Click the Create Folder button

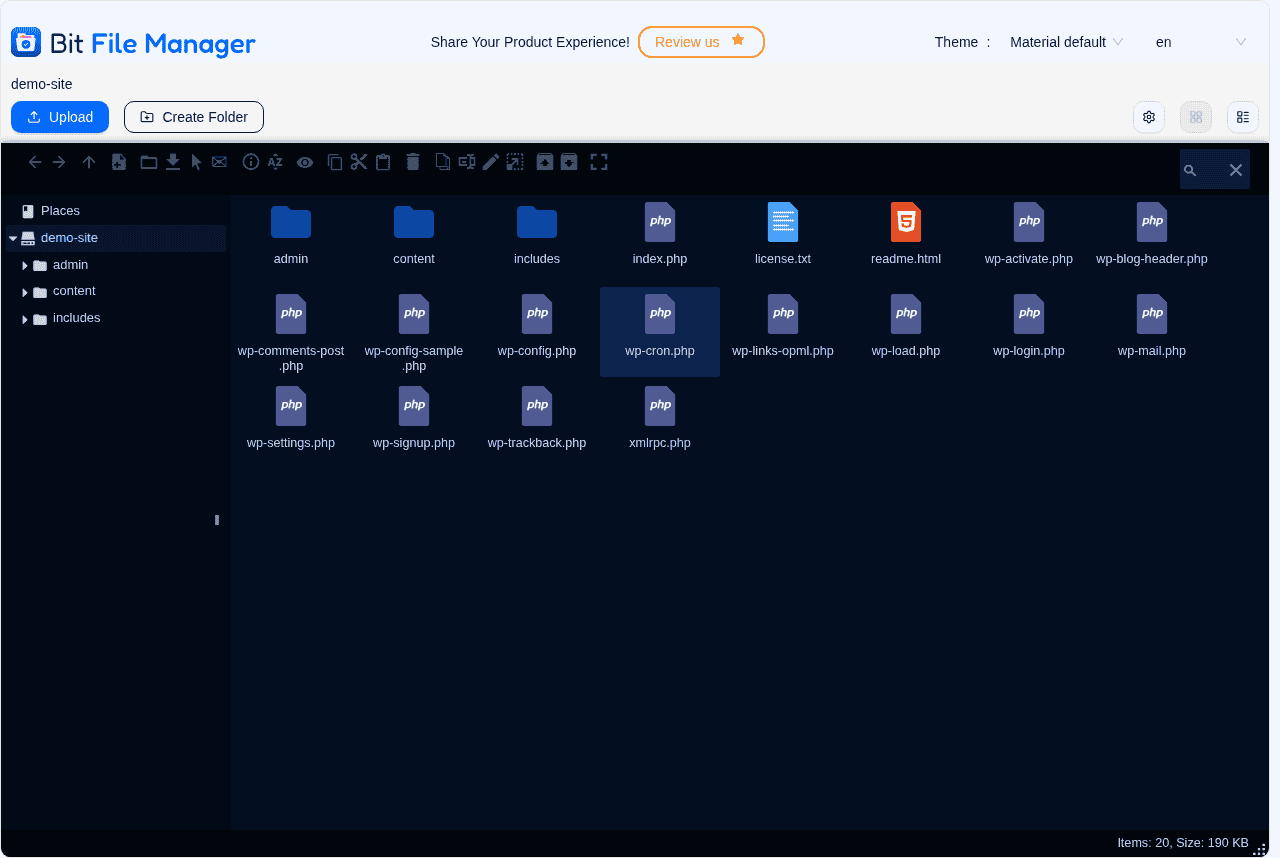(194, 117)
